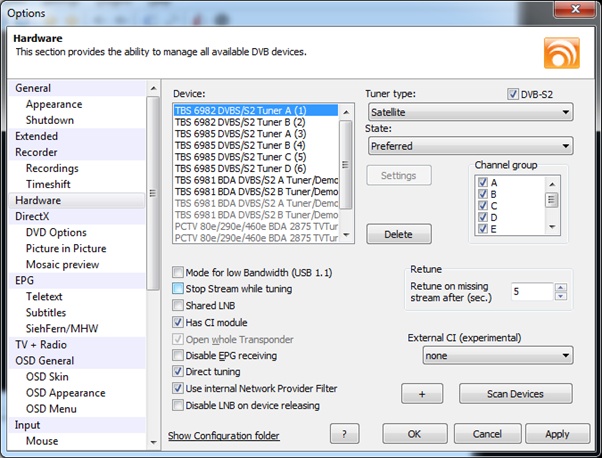Uncheck channel group A
Screen dimensions: 602x458
pyautogui.click(x=483, y=182)
